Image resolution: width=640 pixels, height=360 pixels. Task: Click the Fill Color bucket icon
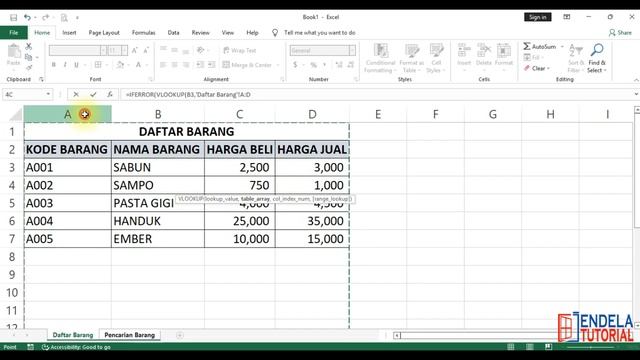[x=120, y=65]
